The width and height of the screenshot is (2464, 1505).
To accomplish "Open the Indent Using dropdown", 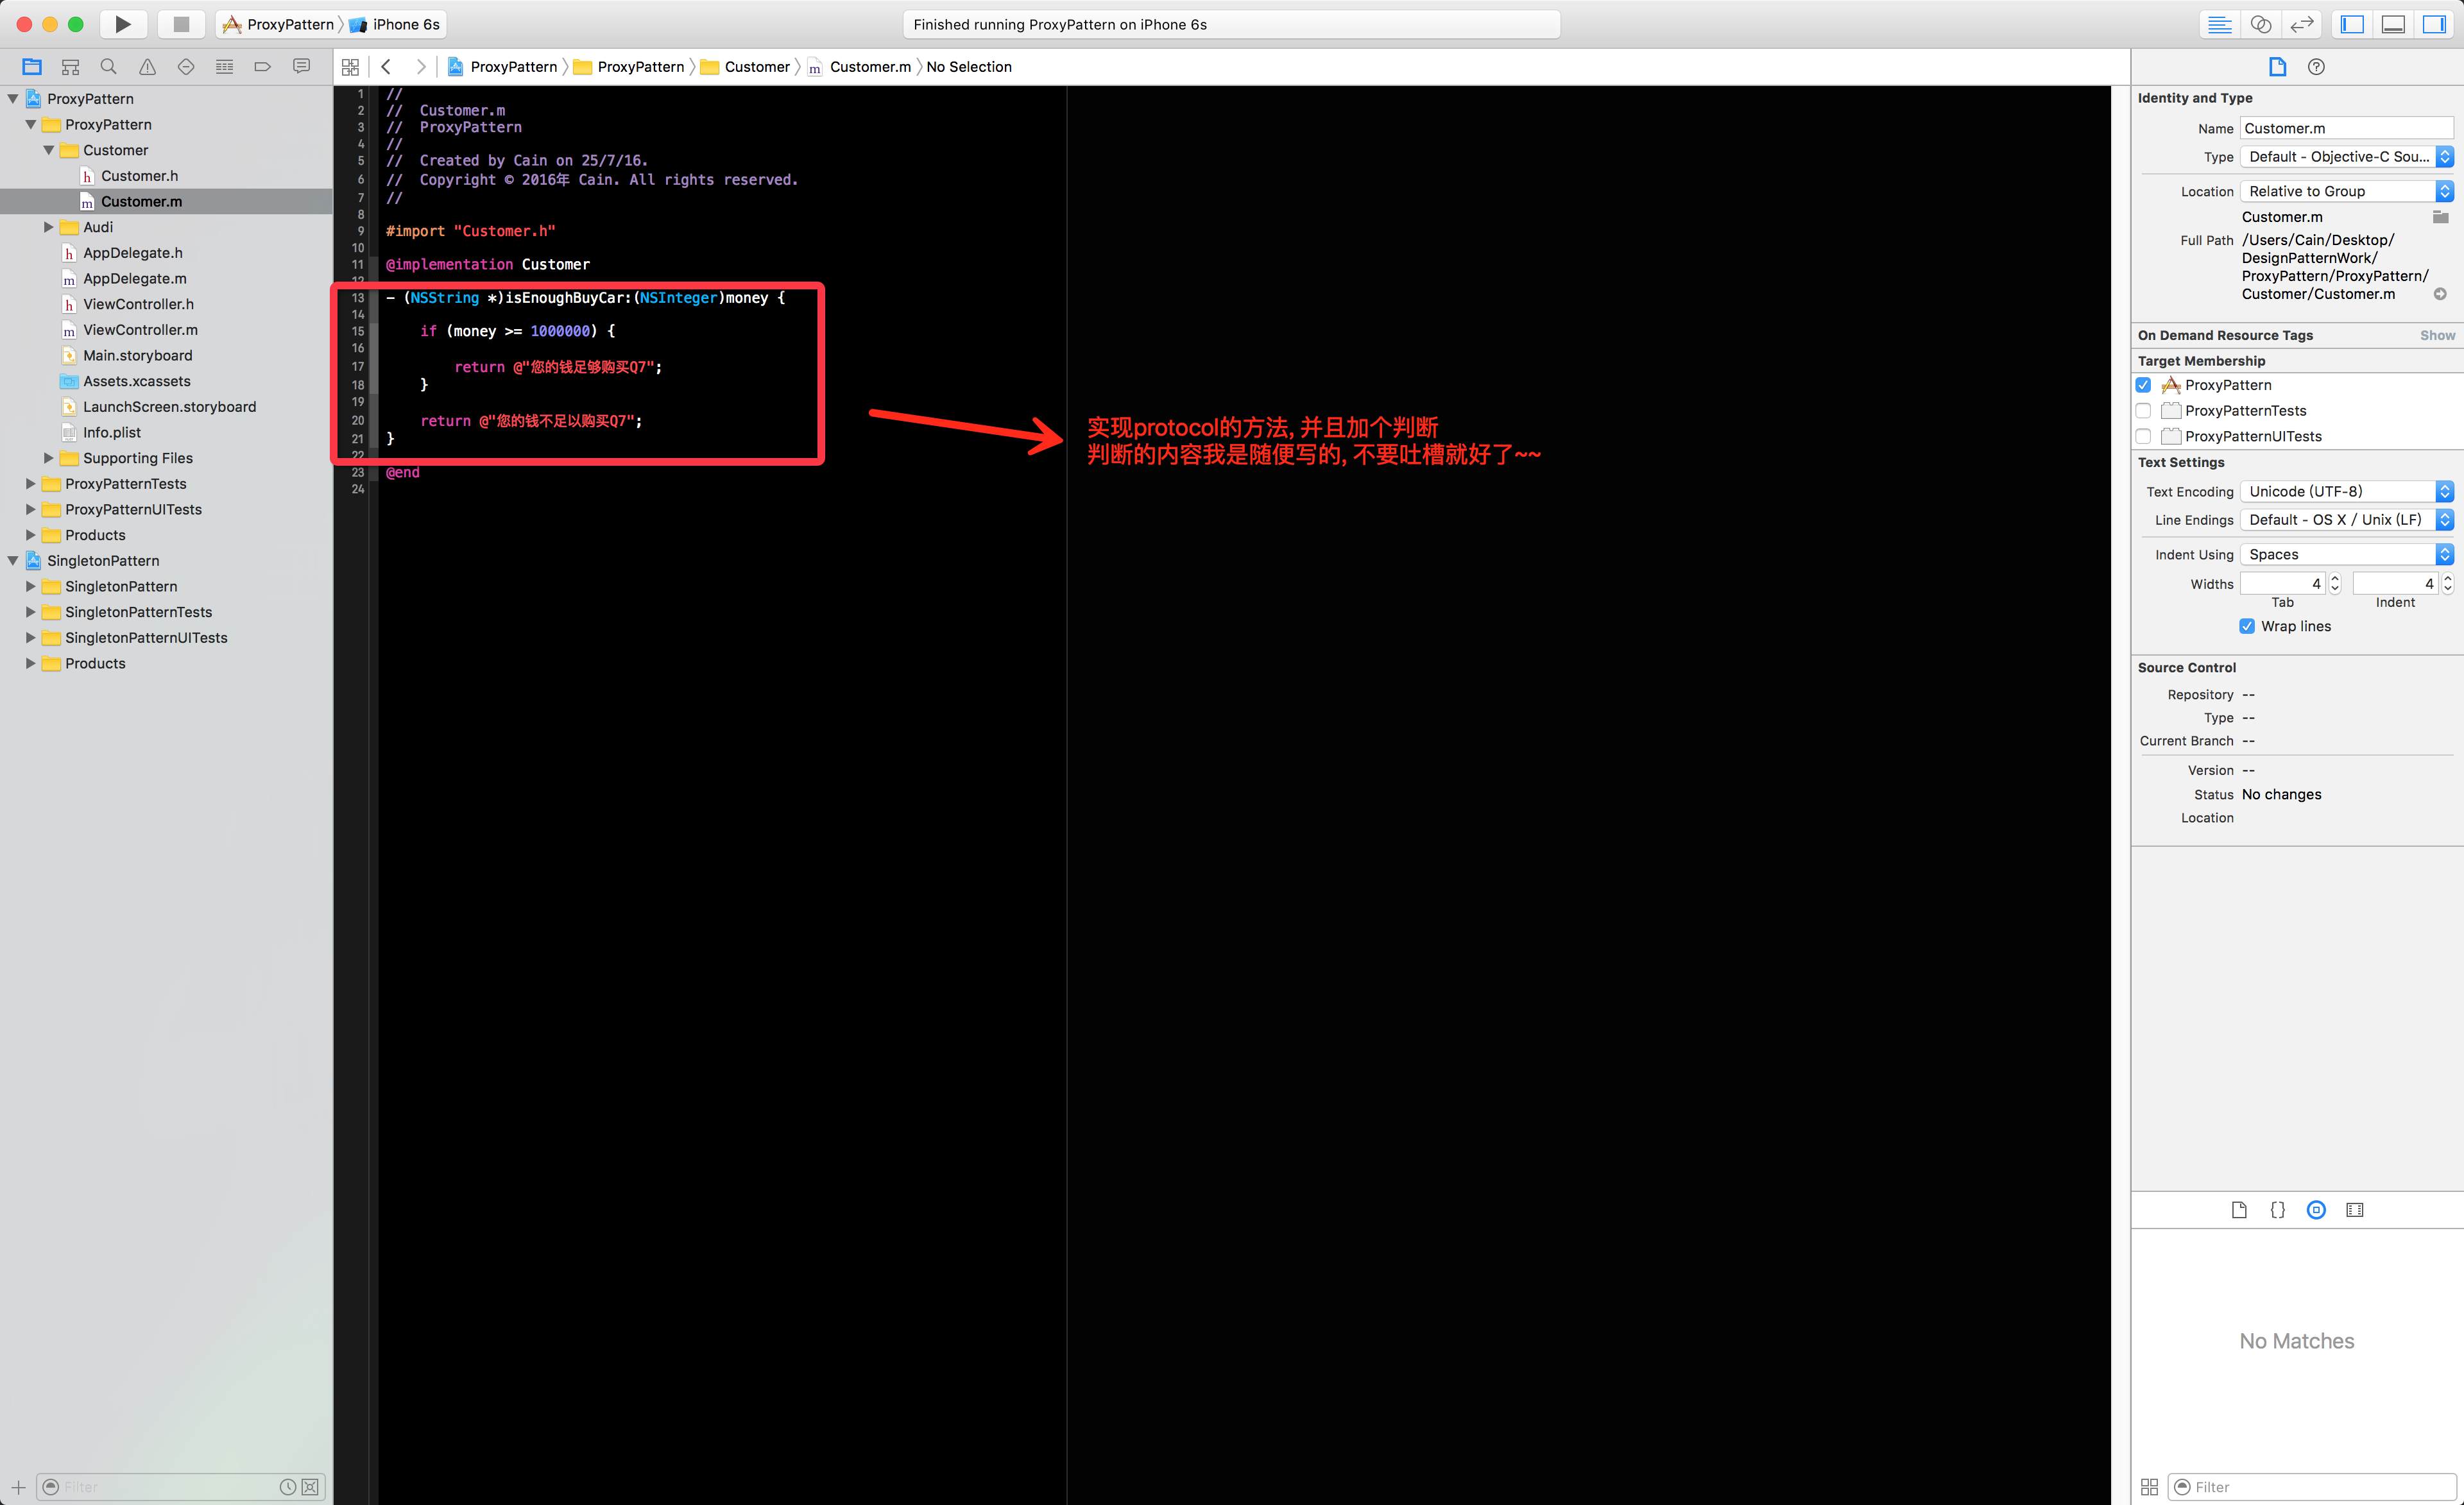I will click(2346, 554).
